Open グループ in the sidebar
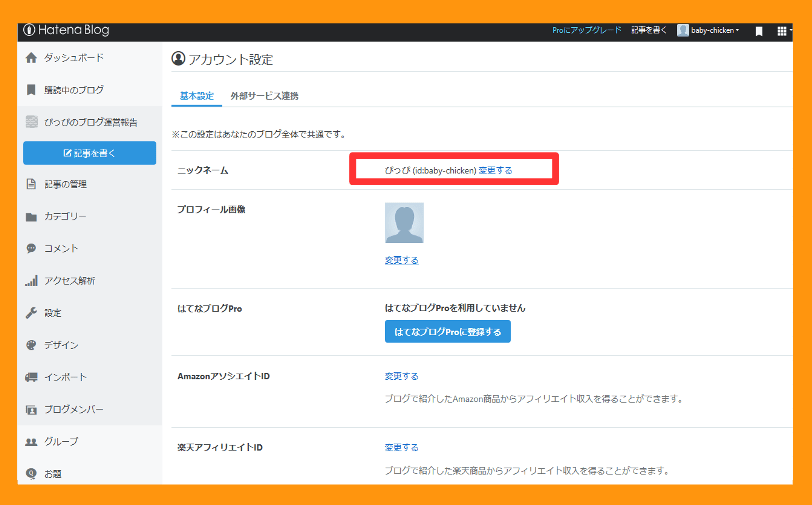Screen dimensions: 812x505 61,441
